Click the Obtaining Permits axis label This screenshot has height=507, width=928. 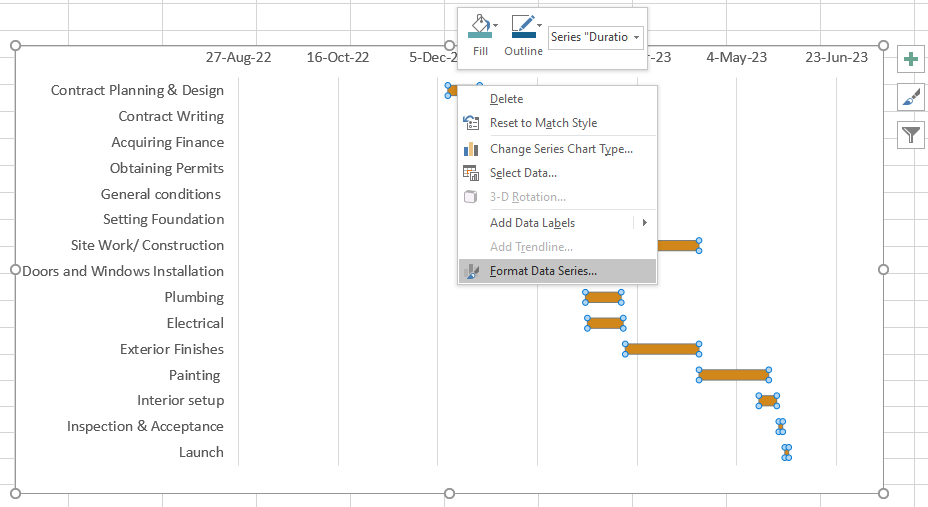[167, 169]
